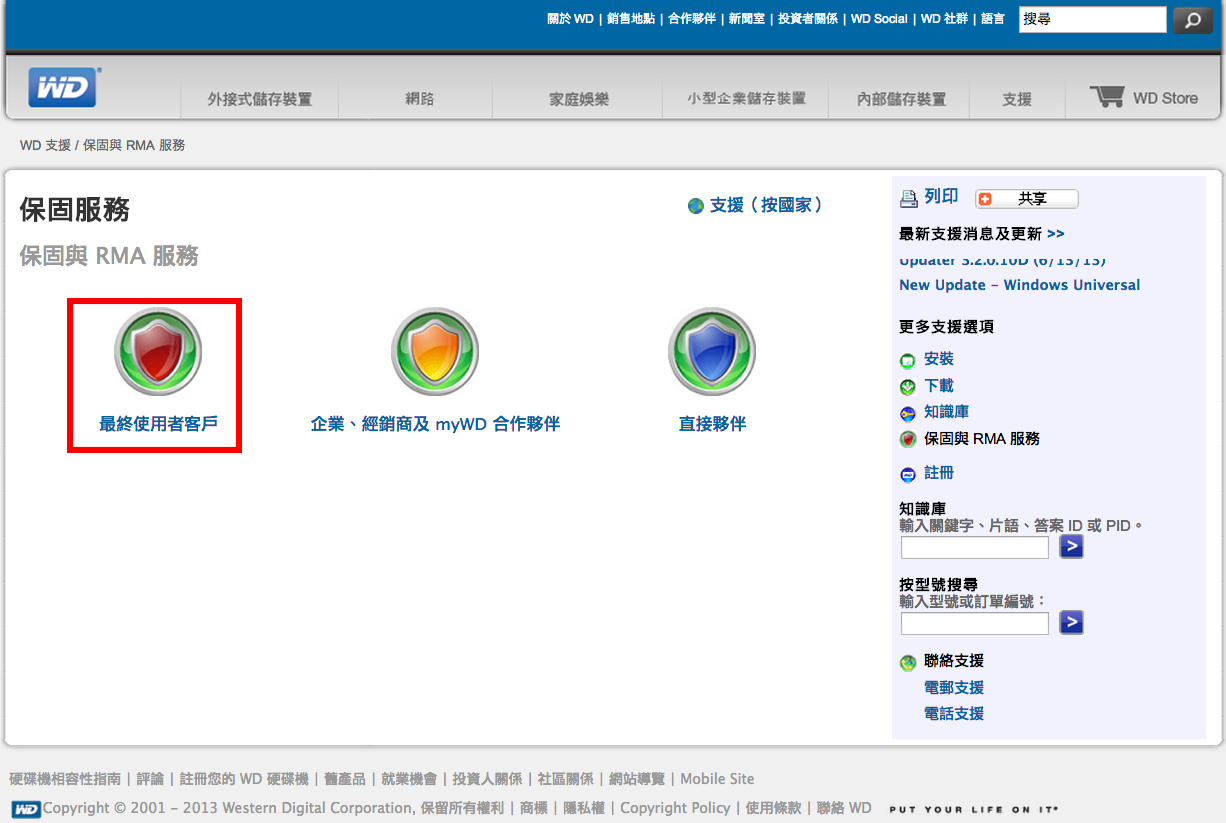The height and width of the screenshot is (823, 1226).
Task: Submit the 知識庫 keyword search arrow
Action: pos(1071,547)
